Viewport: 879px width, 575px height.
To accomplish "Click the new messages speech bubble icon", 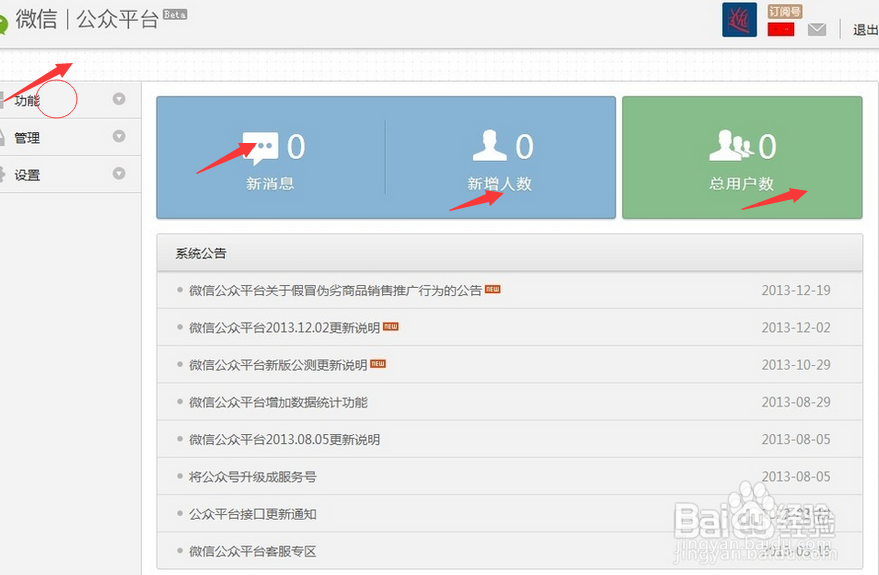I will point(260,148).
